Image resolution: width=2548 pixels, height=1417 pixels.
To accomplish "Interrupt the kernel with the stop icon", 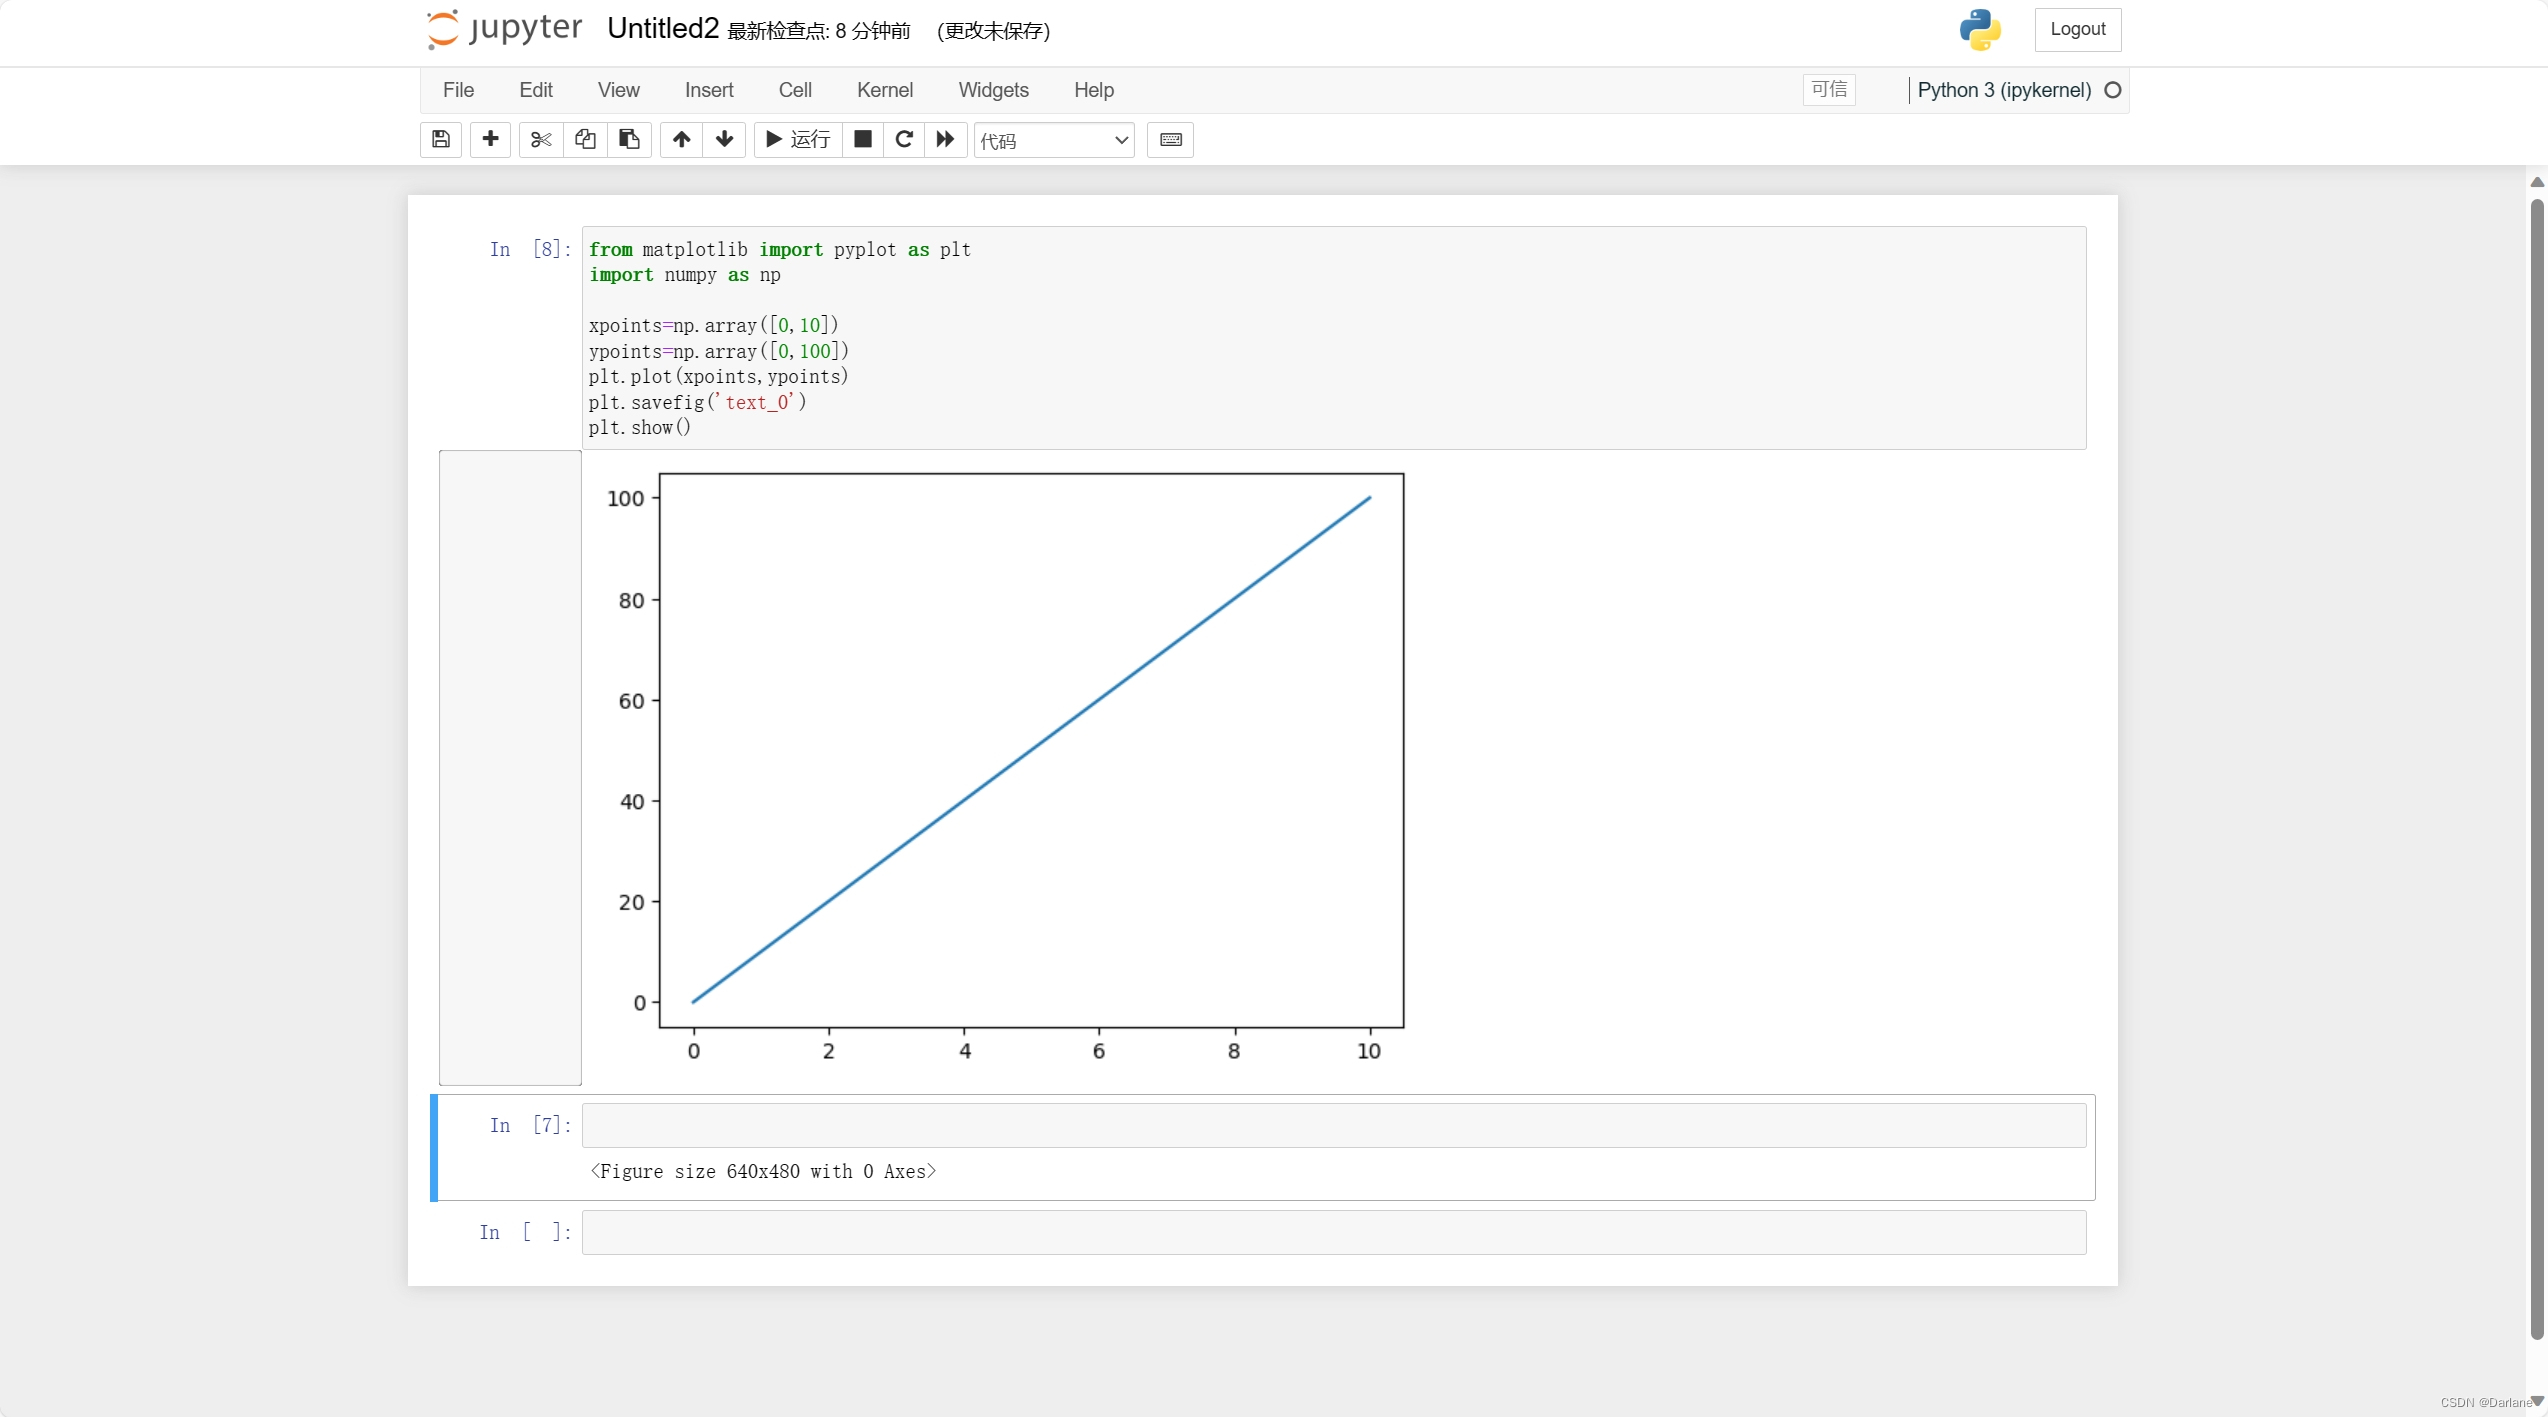I will point(862,139).
